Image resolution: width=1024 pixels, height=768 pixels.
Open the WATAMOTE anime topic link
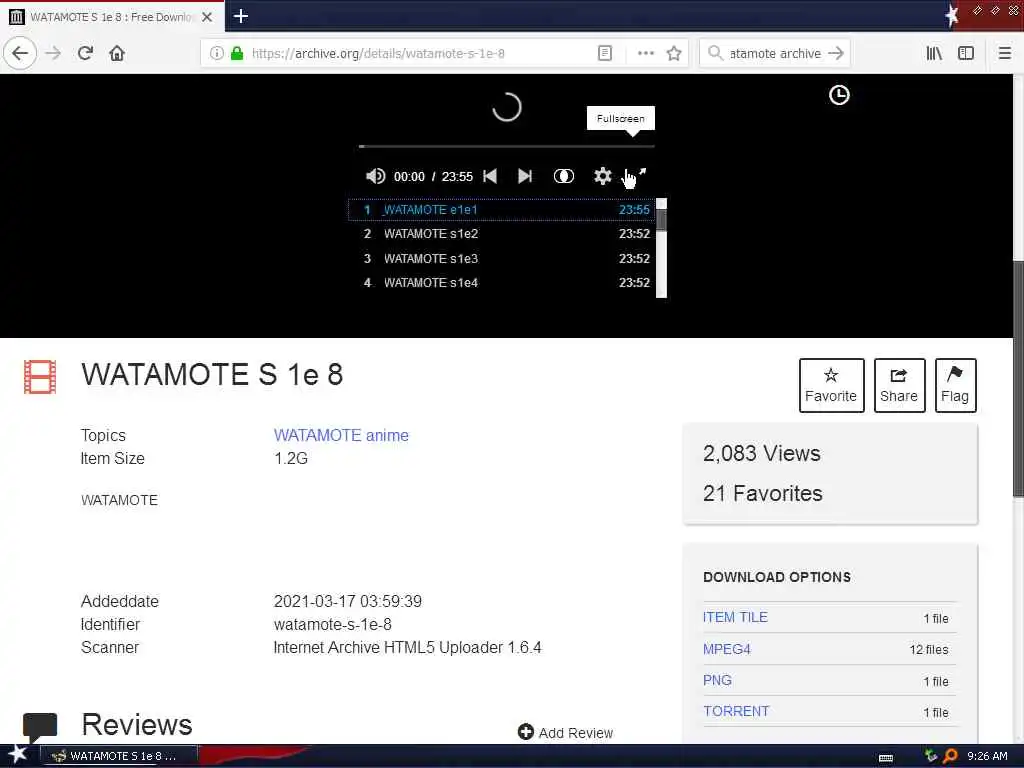click(x=341, y=436)
